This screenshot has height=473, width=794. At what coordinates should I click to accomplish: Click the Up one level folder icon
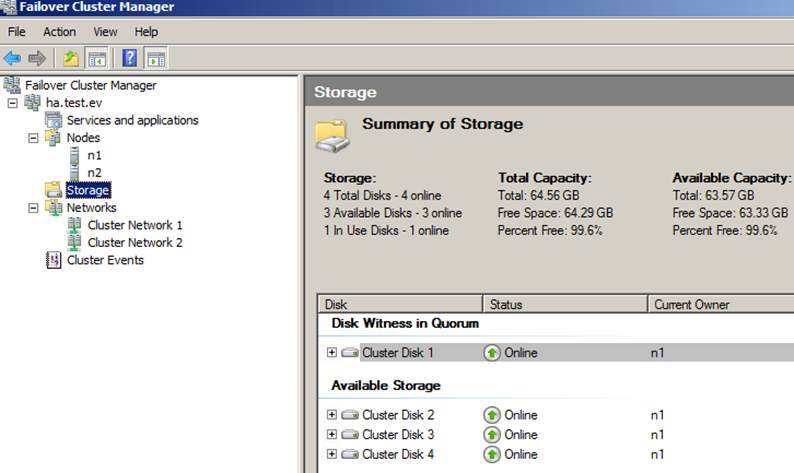click(x=71, y=59)
